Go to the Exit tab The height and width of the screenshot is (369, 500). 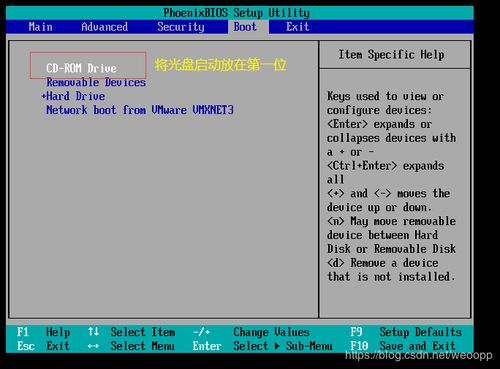click(298, 27)
